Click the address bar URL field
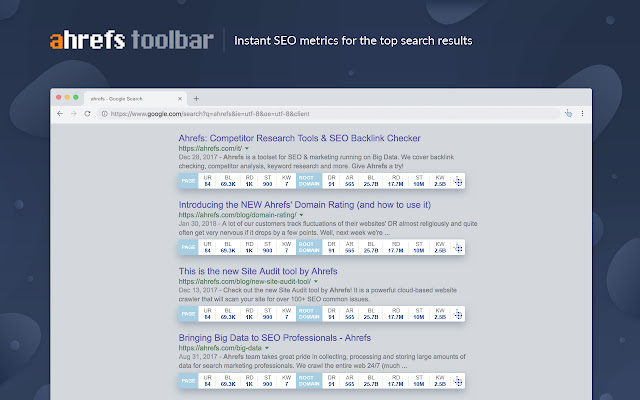Viewport: 640px width, 400px height. [x=329, y=114]
